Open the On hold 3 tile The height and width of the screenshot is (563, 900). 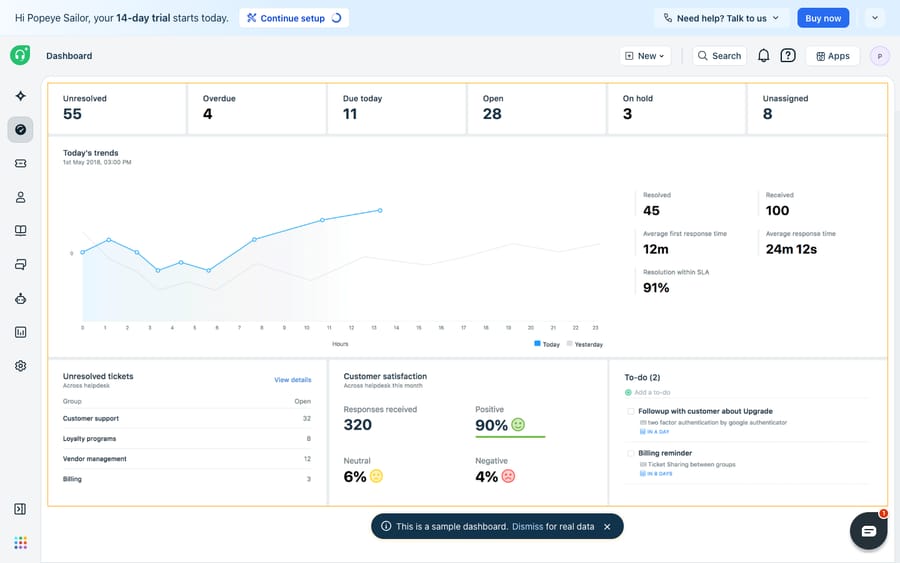click(x=677, y=109)
